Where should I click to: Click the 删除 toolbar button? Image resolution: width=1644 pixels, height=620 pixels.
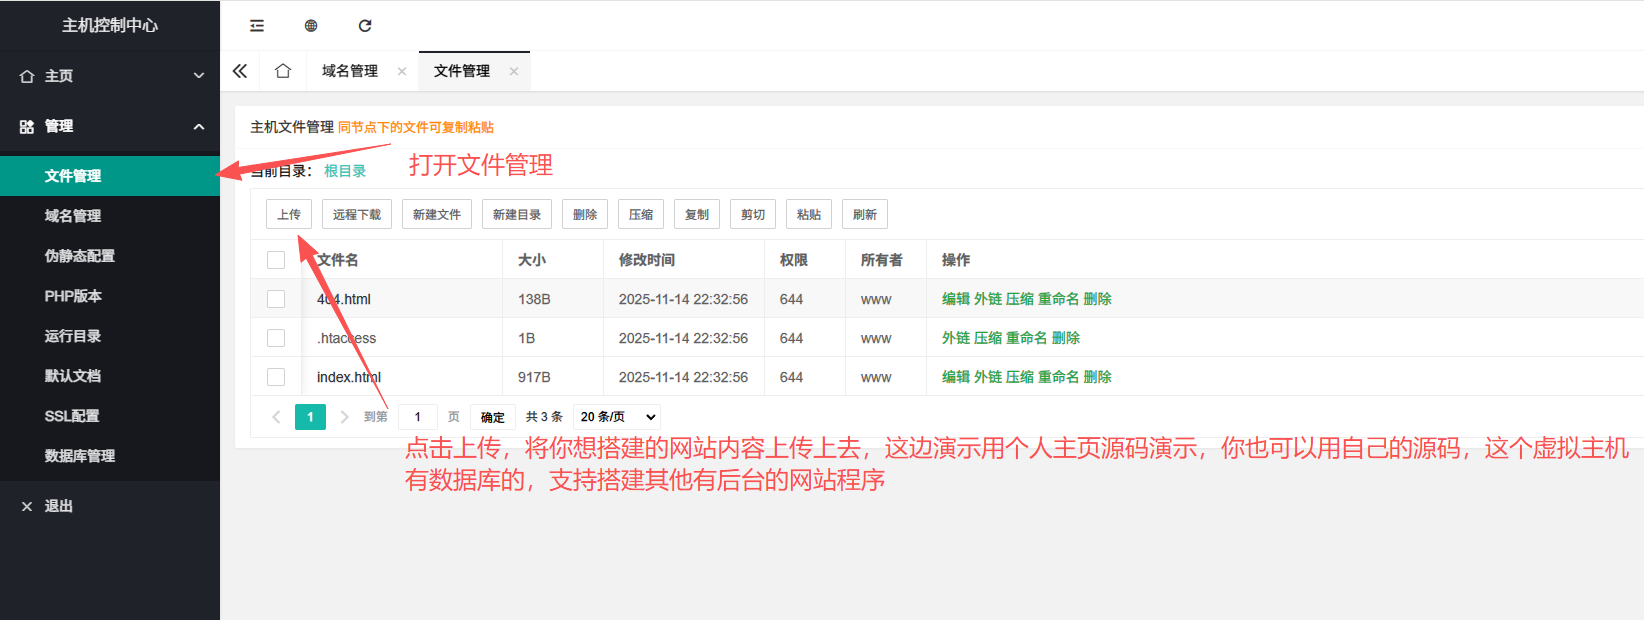pyautogui.click(x=585, y=214)
